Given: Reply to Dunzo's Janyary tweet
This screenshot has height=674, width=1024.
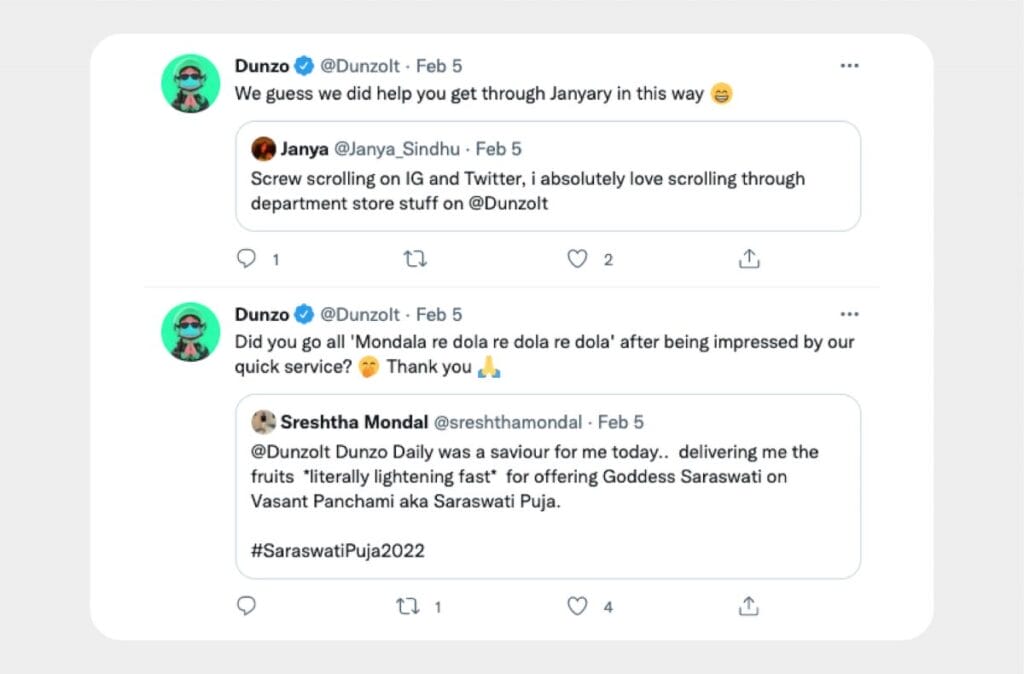Looking at the screenshot, I should point(246,259).
